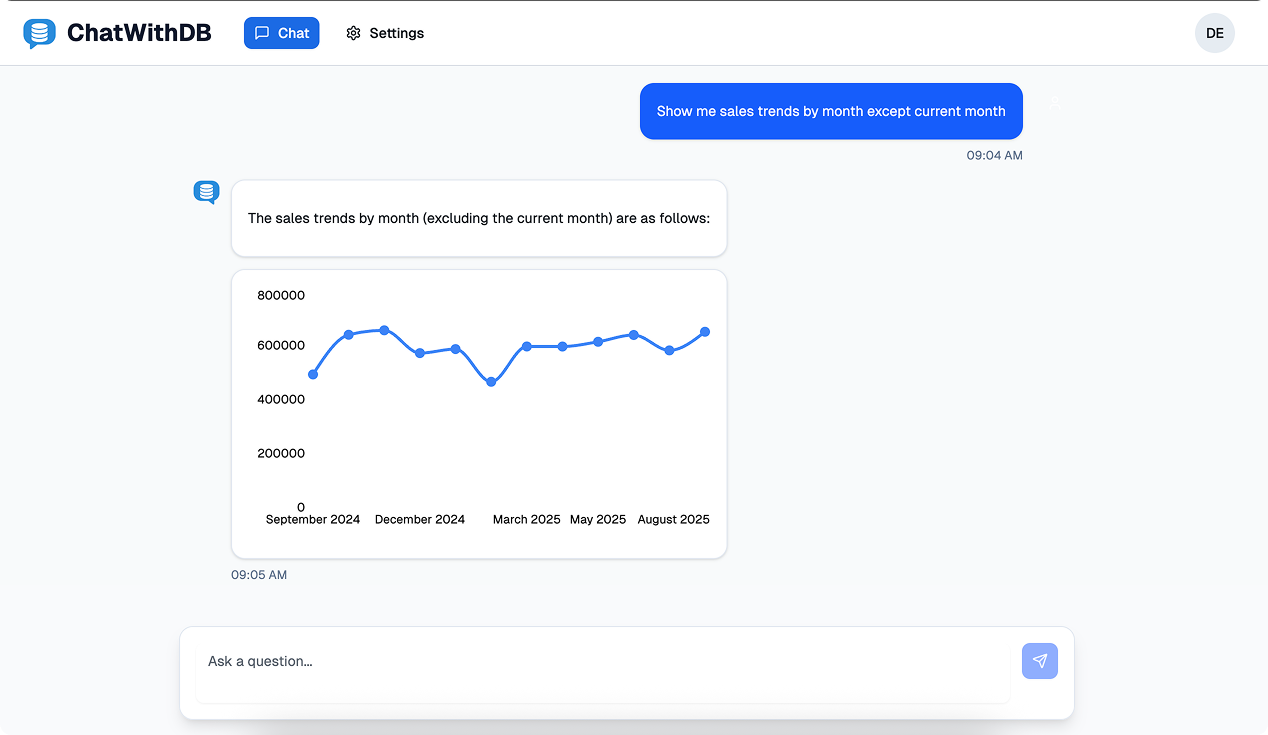
Task: Focus the "Ask a question..." input field
Action: (x=602, y=661)
